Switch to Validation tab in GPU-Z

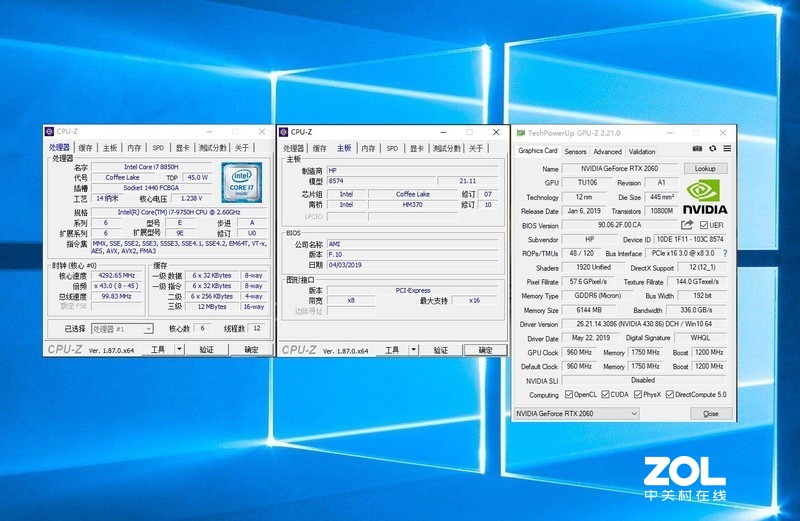(642, 152)
